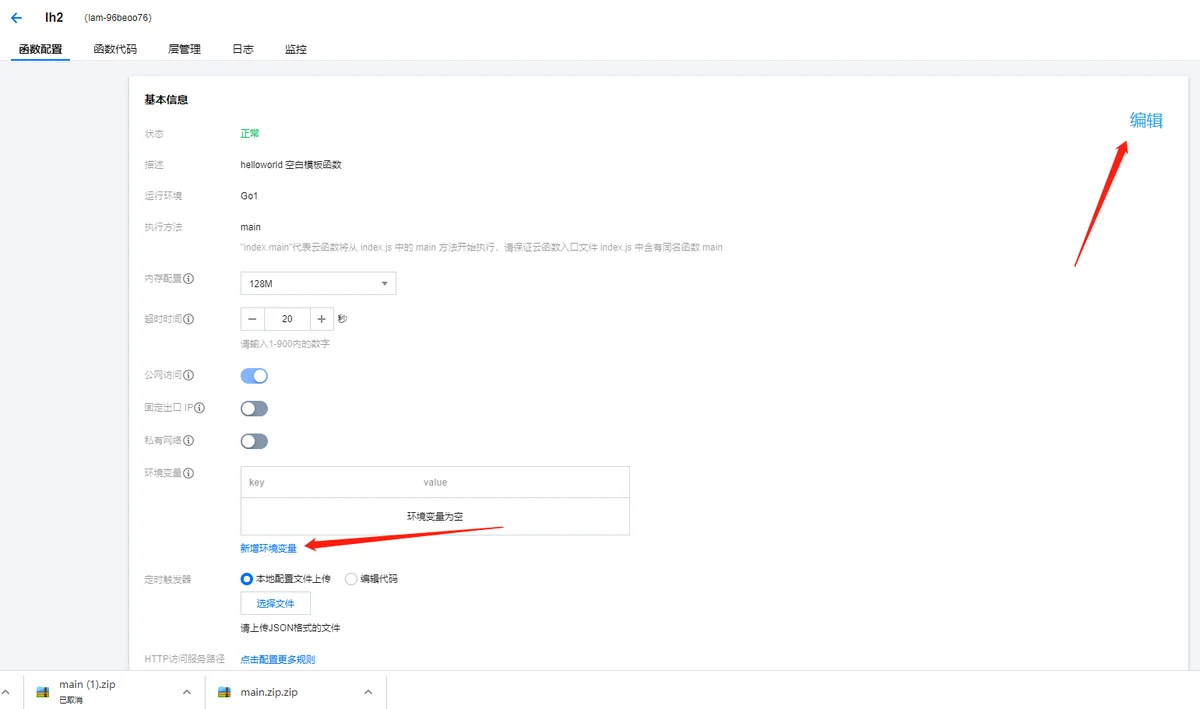Turn on the 私有网络 toggle

254,441
